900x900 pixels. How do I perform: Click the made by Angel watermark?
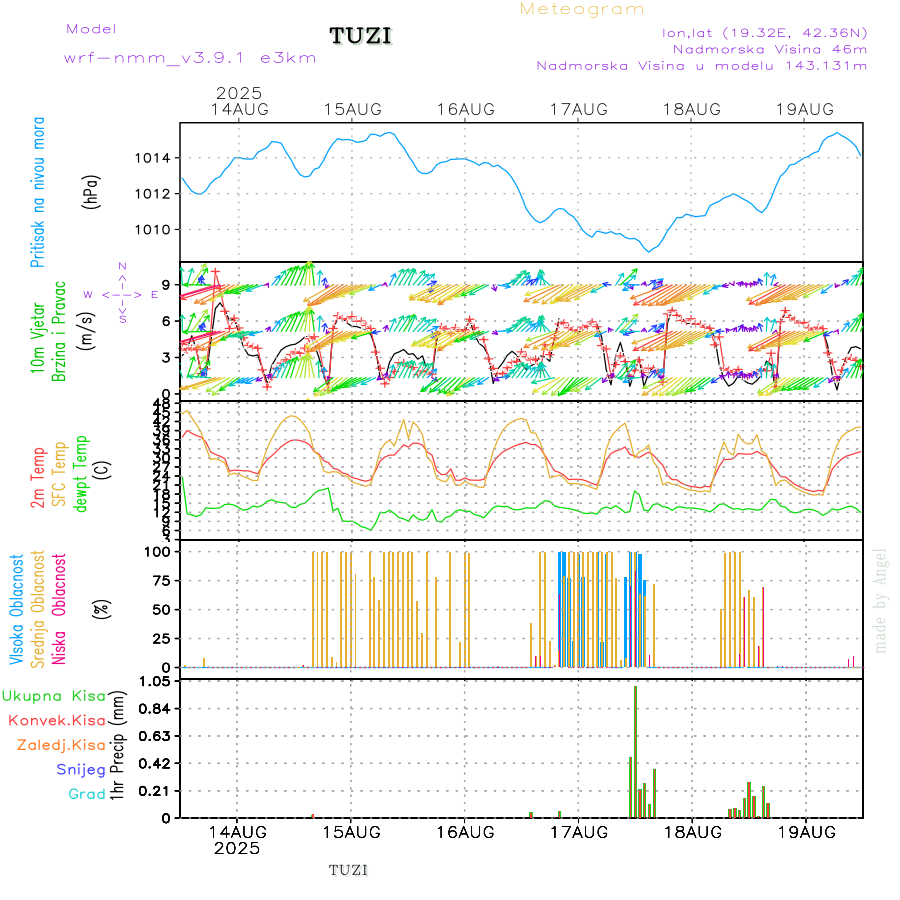pos(881,600)
